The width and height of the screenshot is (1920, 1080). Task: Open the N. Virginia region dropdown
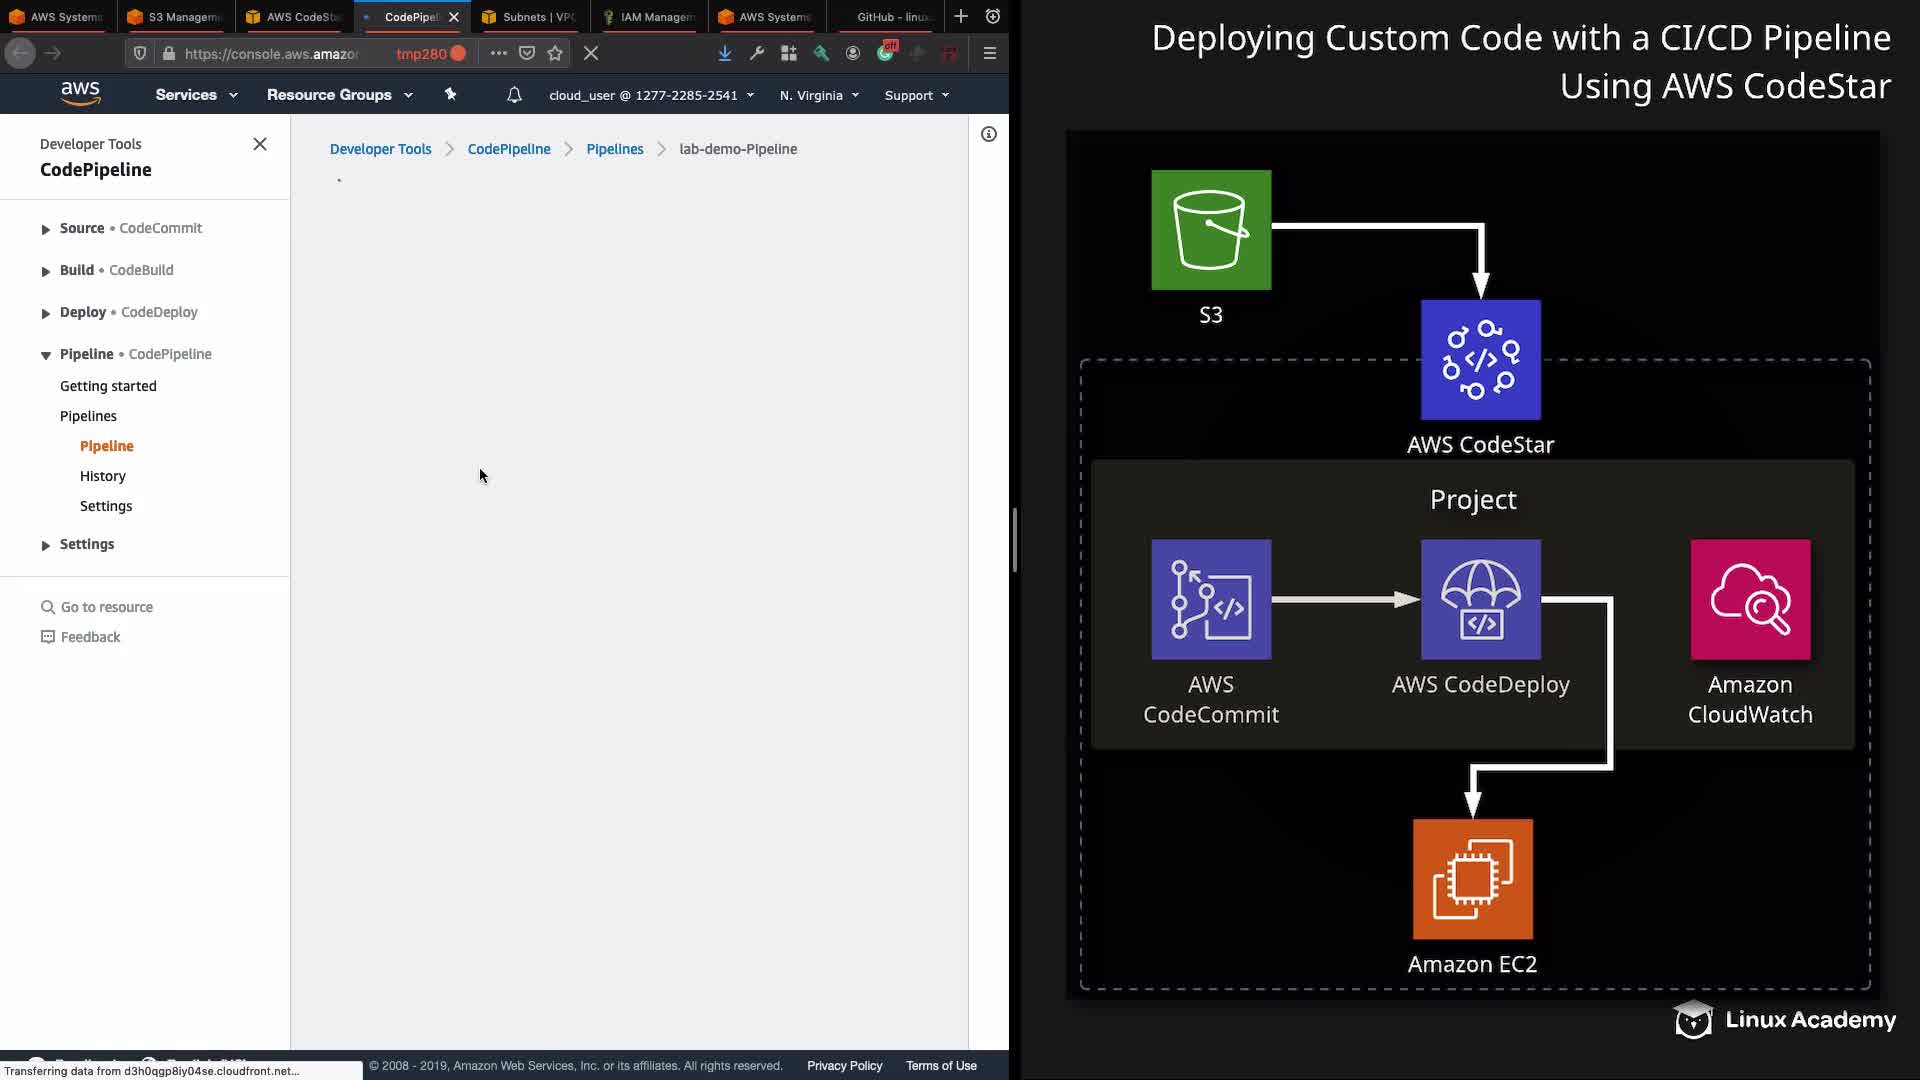[819, 95]
